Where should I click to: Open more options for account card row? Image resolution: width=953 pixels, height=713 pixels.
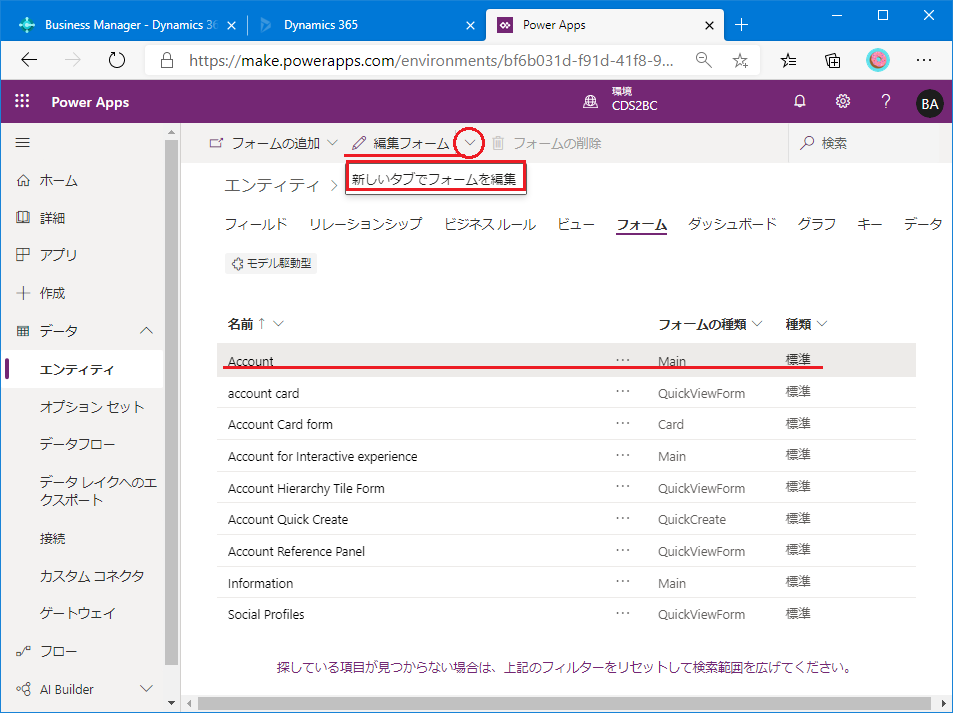[x=622, y=391]
